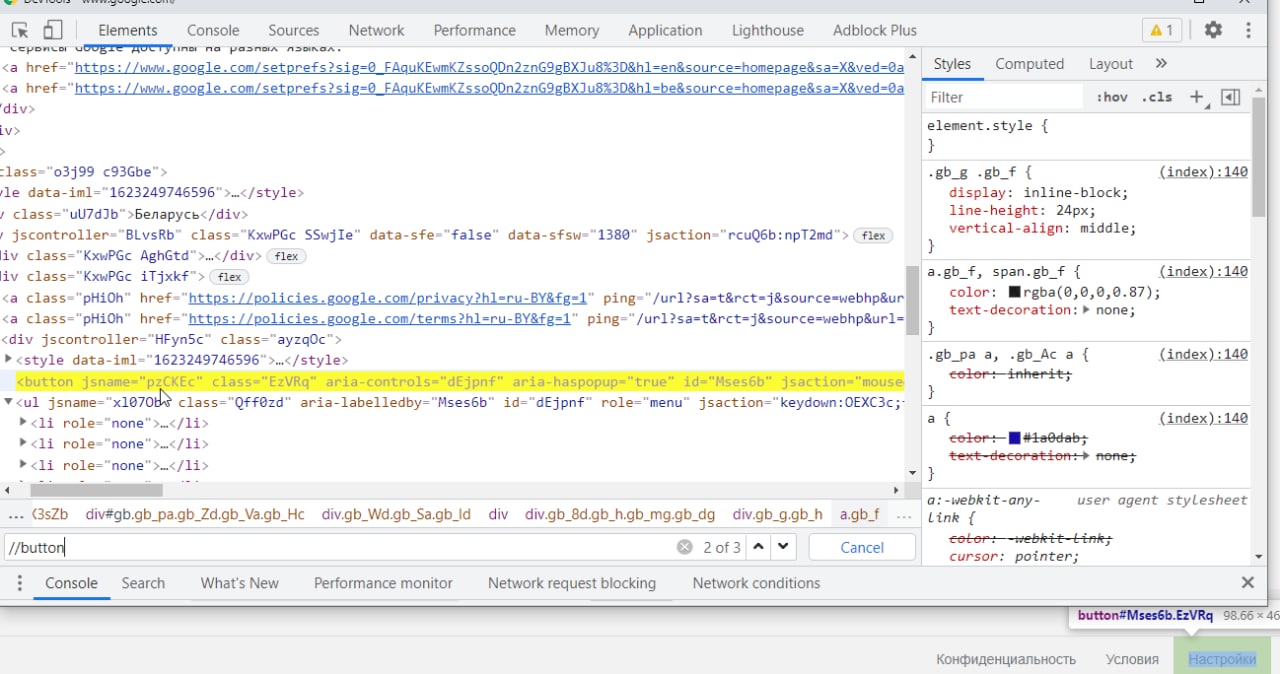Toggle .cls element classes panel
This screenshot has width=1280, height=674.
[x=1157, y=97]
